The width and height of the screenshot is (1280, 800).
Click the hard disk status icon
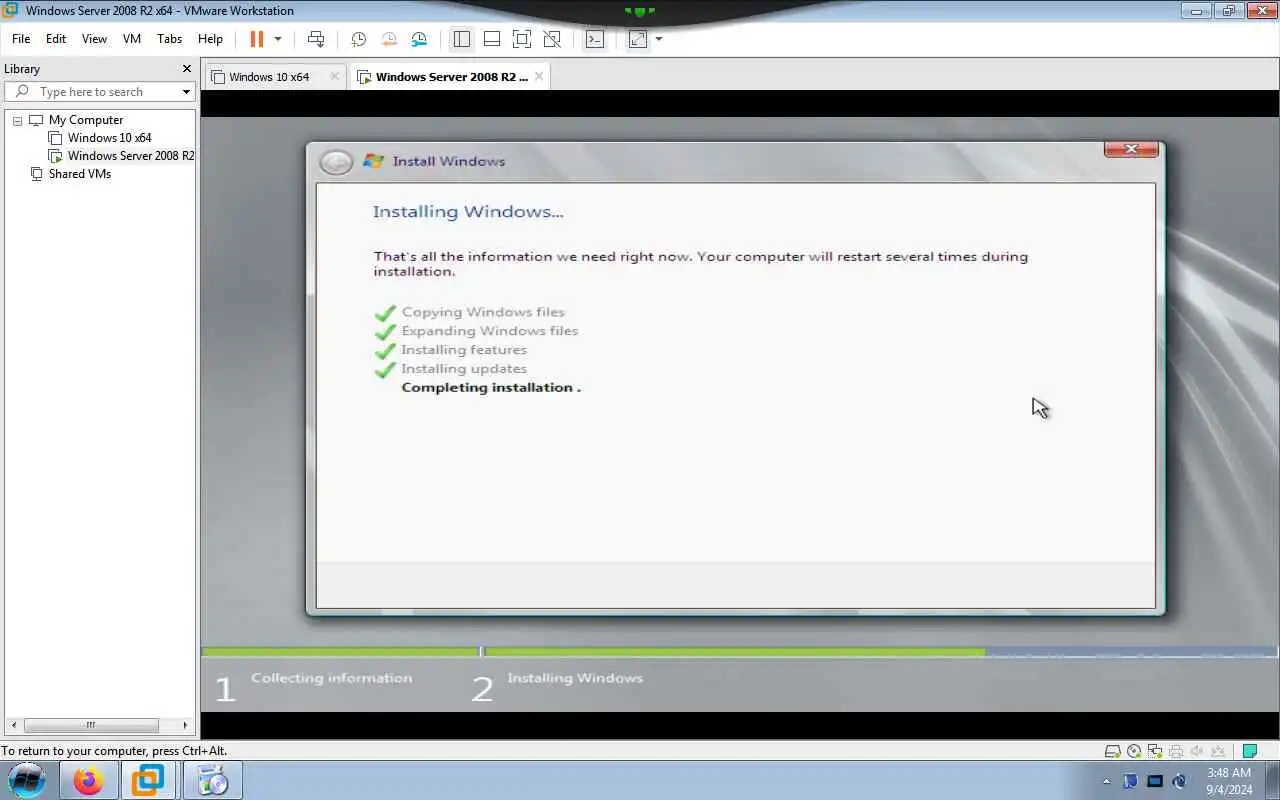(x=1112, y=751)
